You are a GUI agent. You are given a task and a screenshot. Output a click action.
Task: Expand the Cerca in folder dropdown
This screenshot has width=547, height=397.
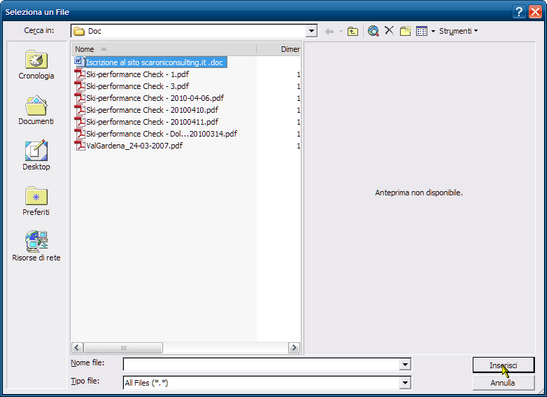coord(311,31)
